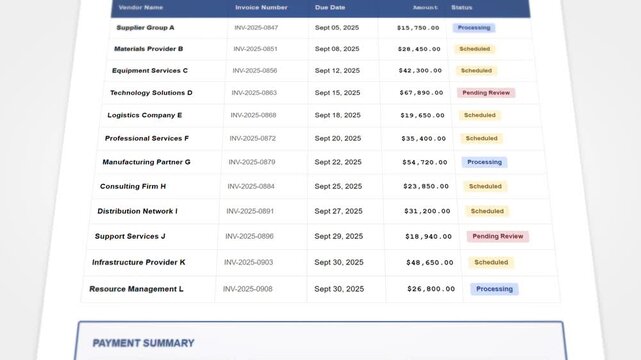Viewport: 641px width, 360px height.
Task: Click invoice number INV-2025-0872
Action: [252, 139]
